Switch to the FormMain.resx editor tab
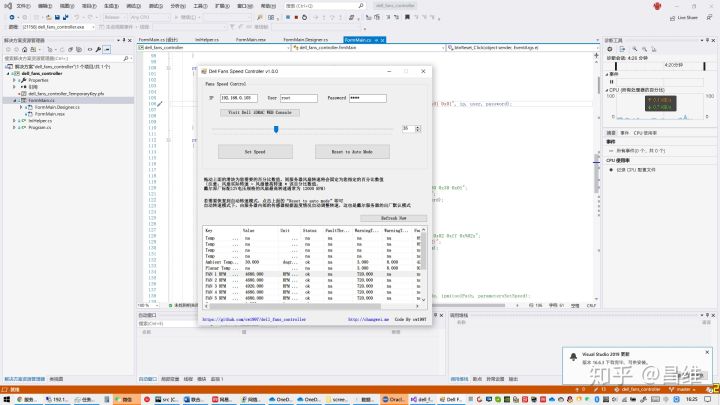720x405 pixels. 251,40
